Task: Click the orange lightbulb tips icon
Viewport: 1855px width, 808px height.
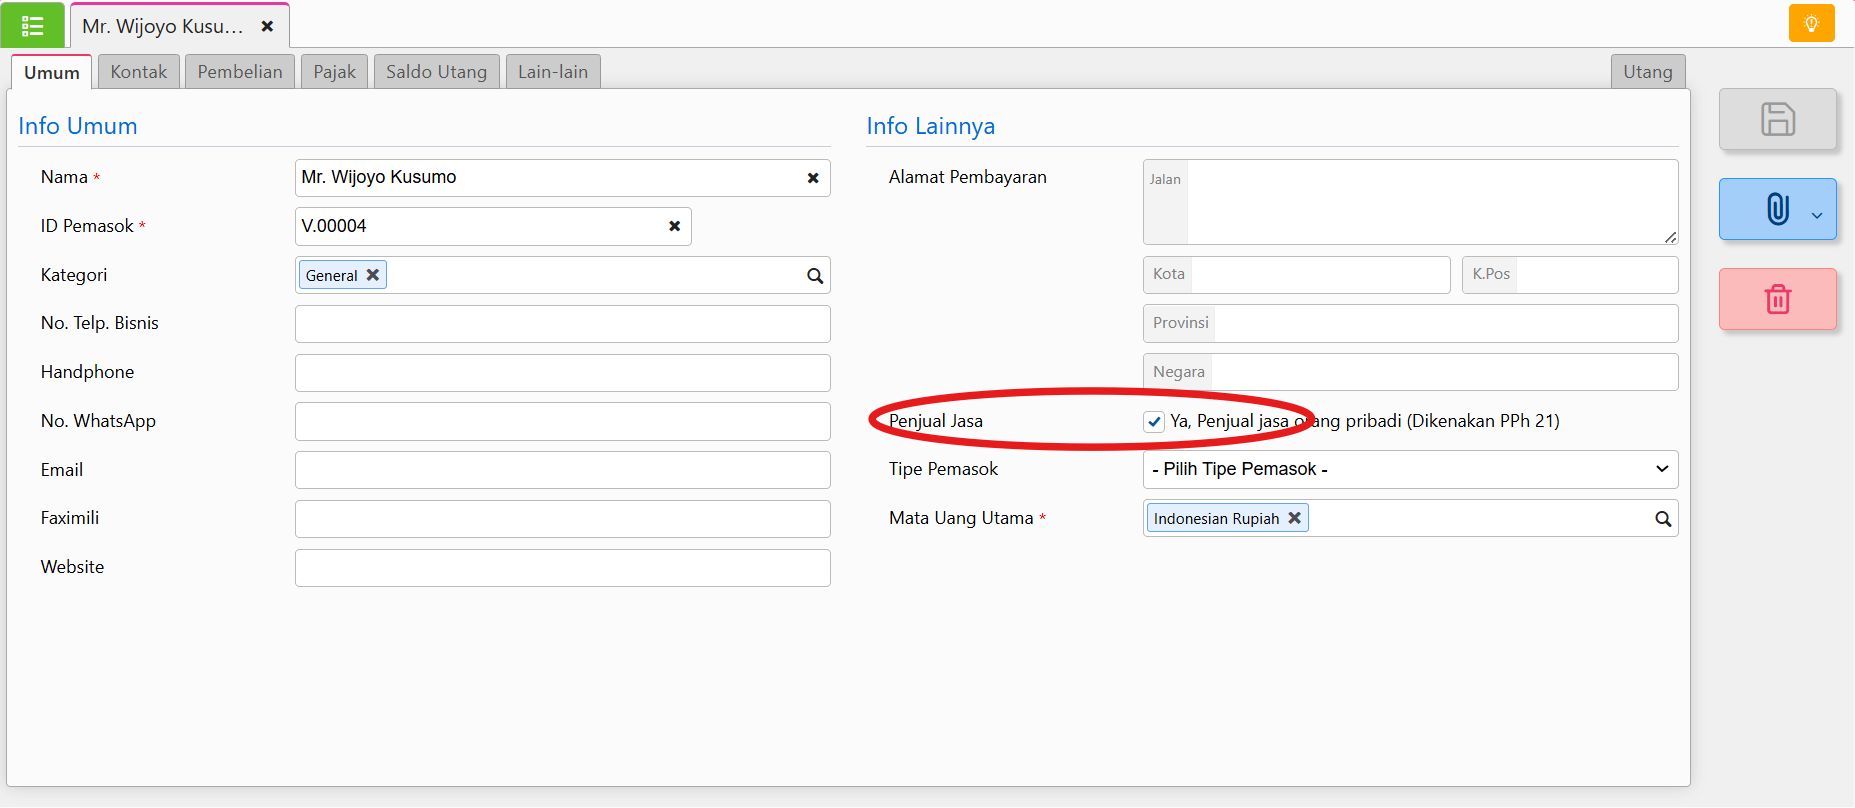Action: tap(1811, 23)
